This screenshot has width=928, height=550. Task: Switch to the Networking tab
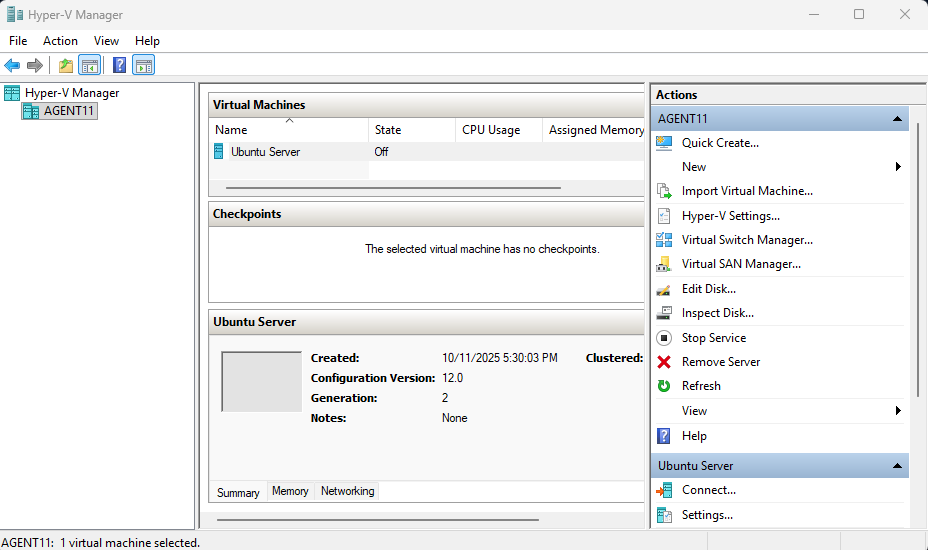tap(347, 491)
